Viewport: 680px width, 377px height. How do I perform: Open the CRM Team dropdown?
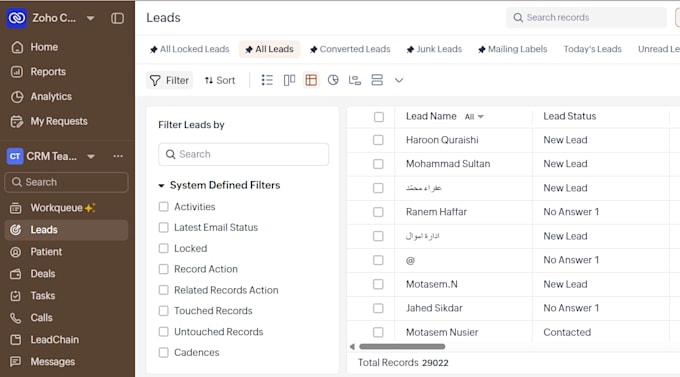(91, 156)
